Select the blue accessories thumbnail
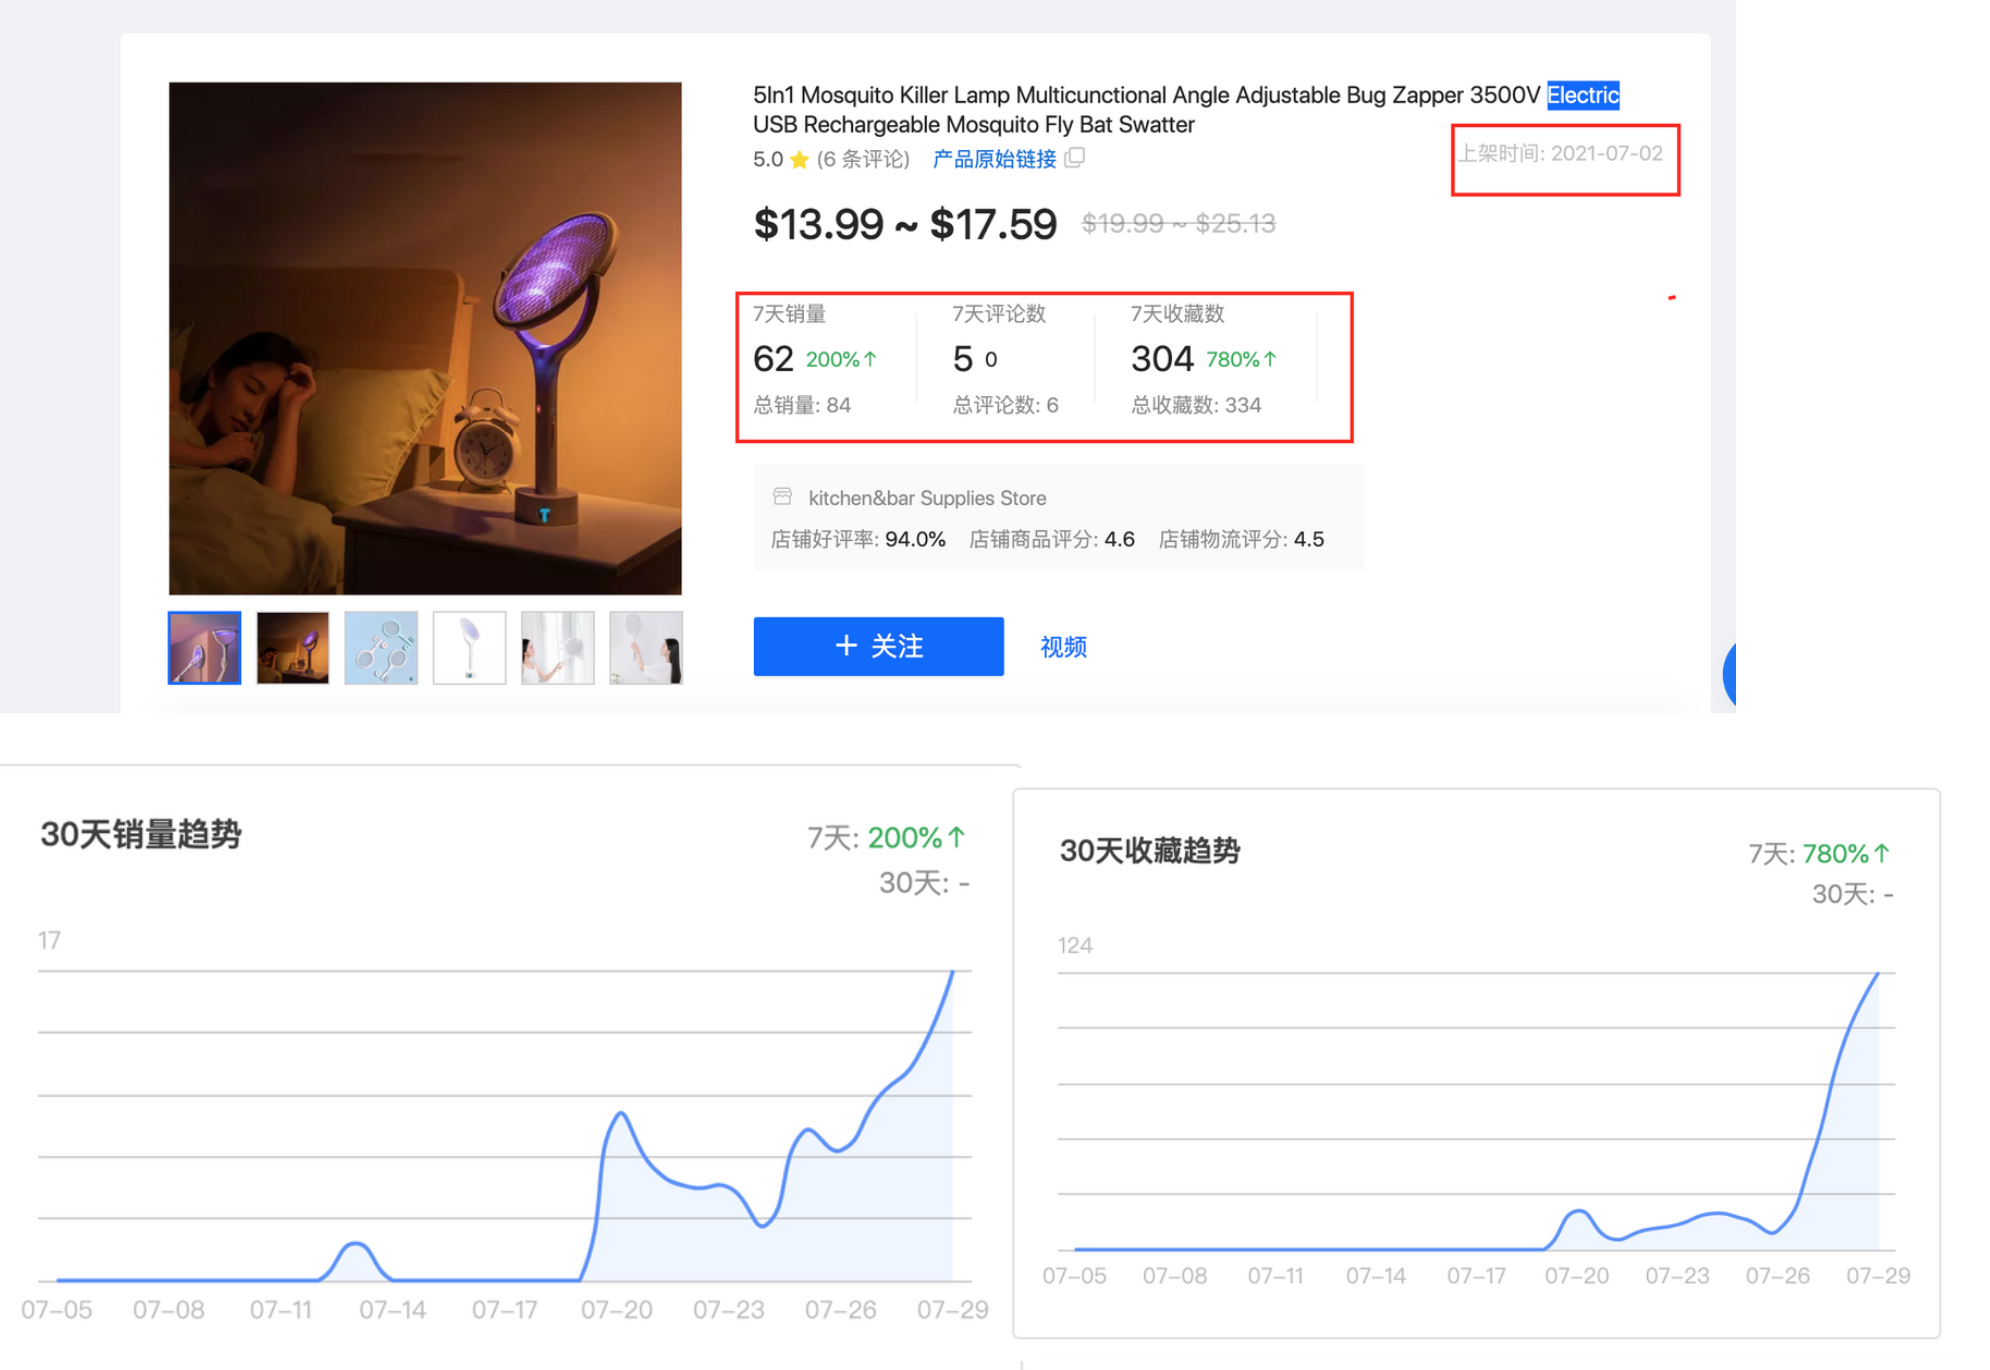The width and height of the screenshot is (1990, 1370). [x=381, y=646]
